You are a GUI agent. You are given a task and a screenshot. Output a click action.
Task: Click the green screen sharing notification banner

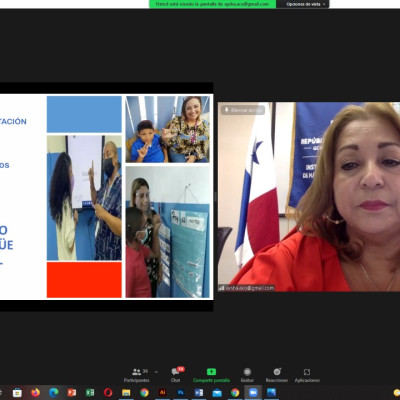(x=212, y=4)
